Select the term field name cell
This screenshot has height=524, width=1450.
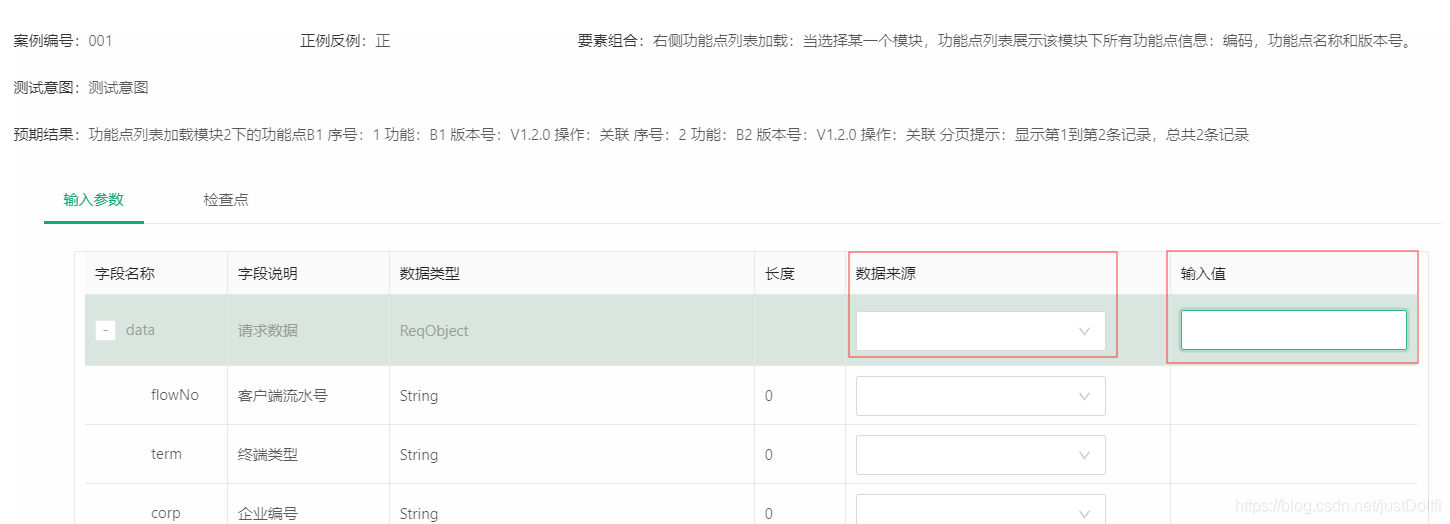tap(166, 454)
